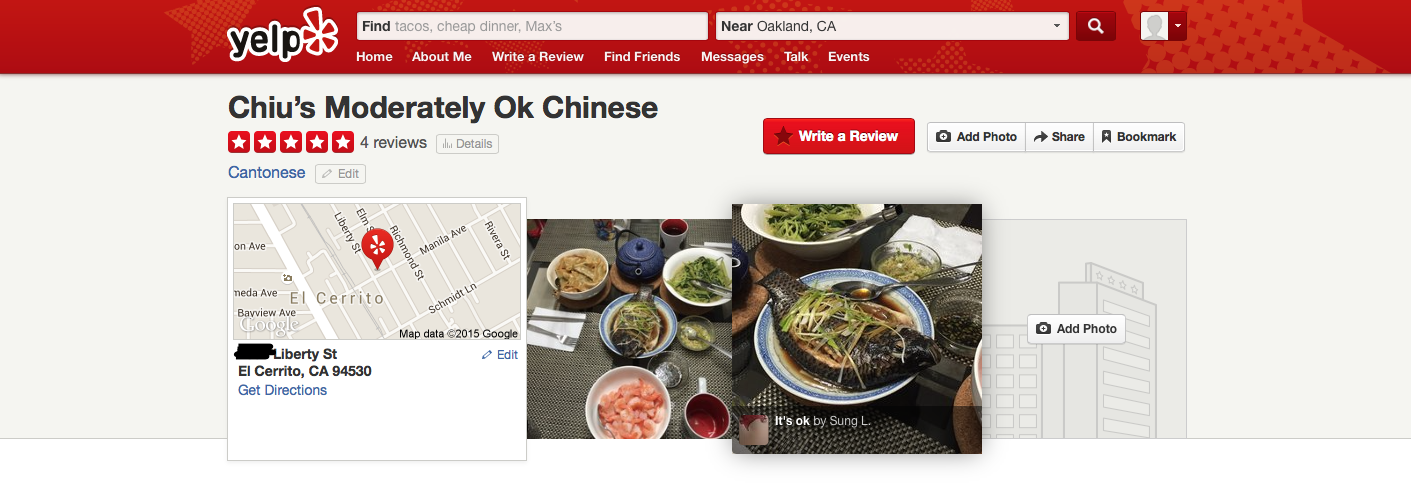Viewport: 1411px width, 484px height.
Task: Click the Yelp logo
Action: [283, 36]
